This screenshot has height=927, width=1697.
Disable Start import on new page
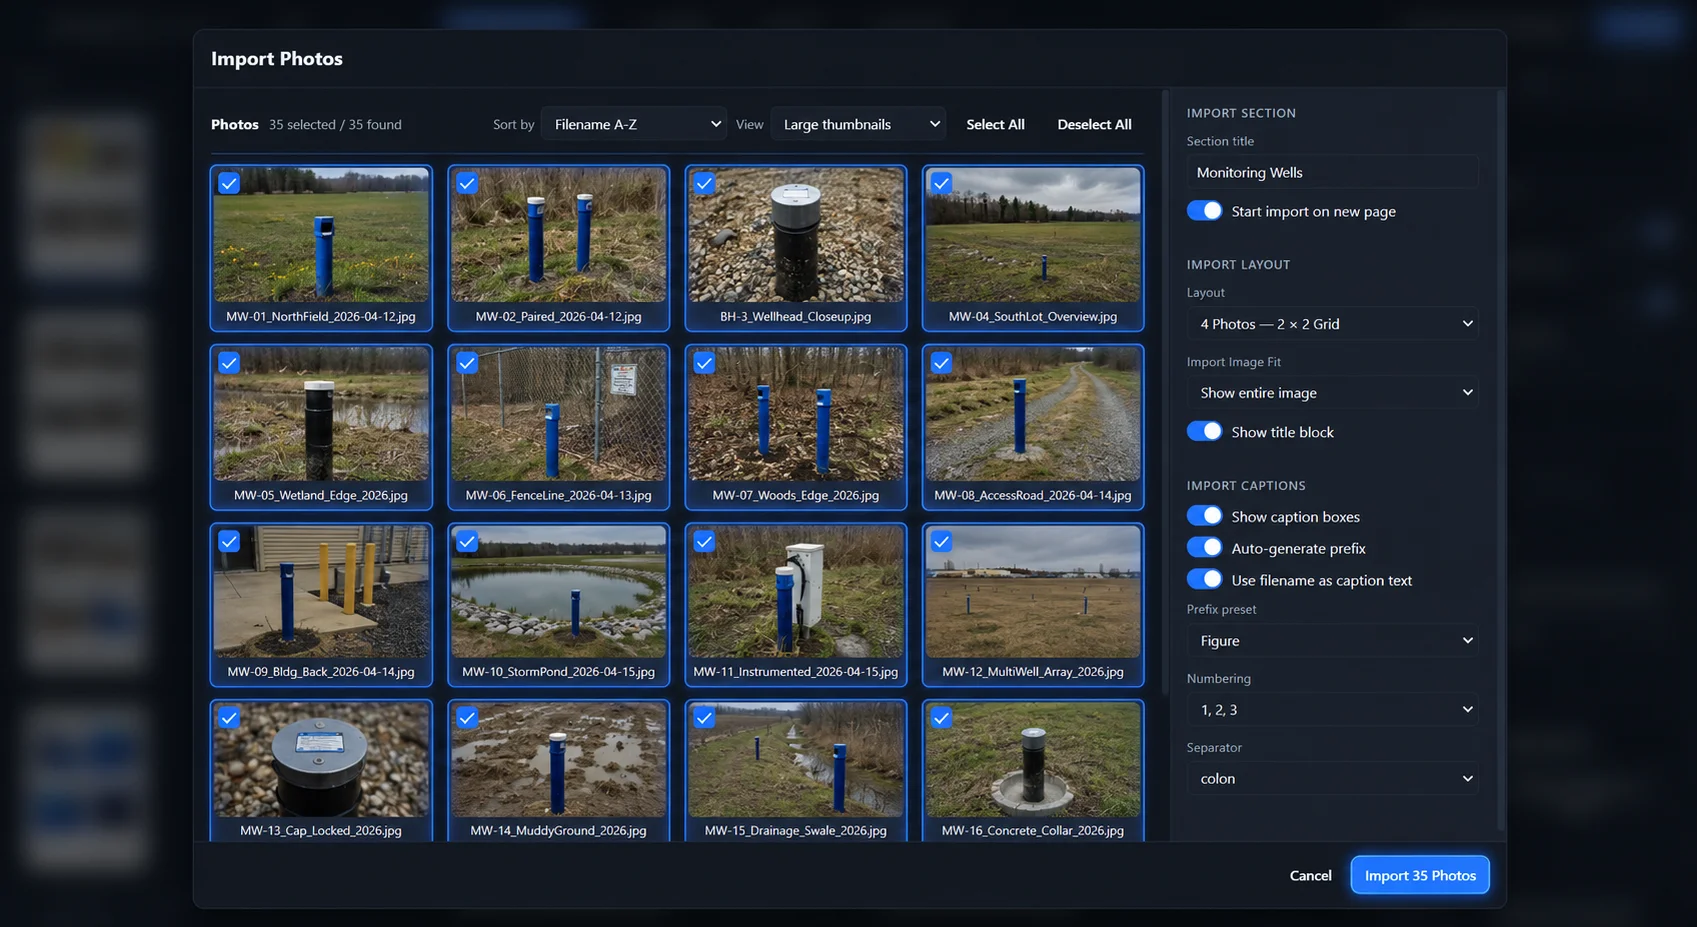pos(1204,211)
